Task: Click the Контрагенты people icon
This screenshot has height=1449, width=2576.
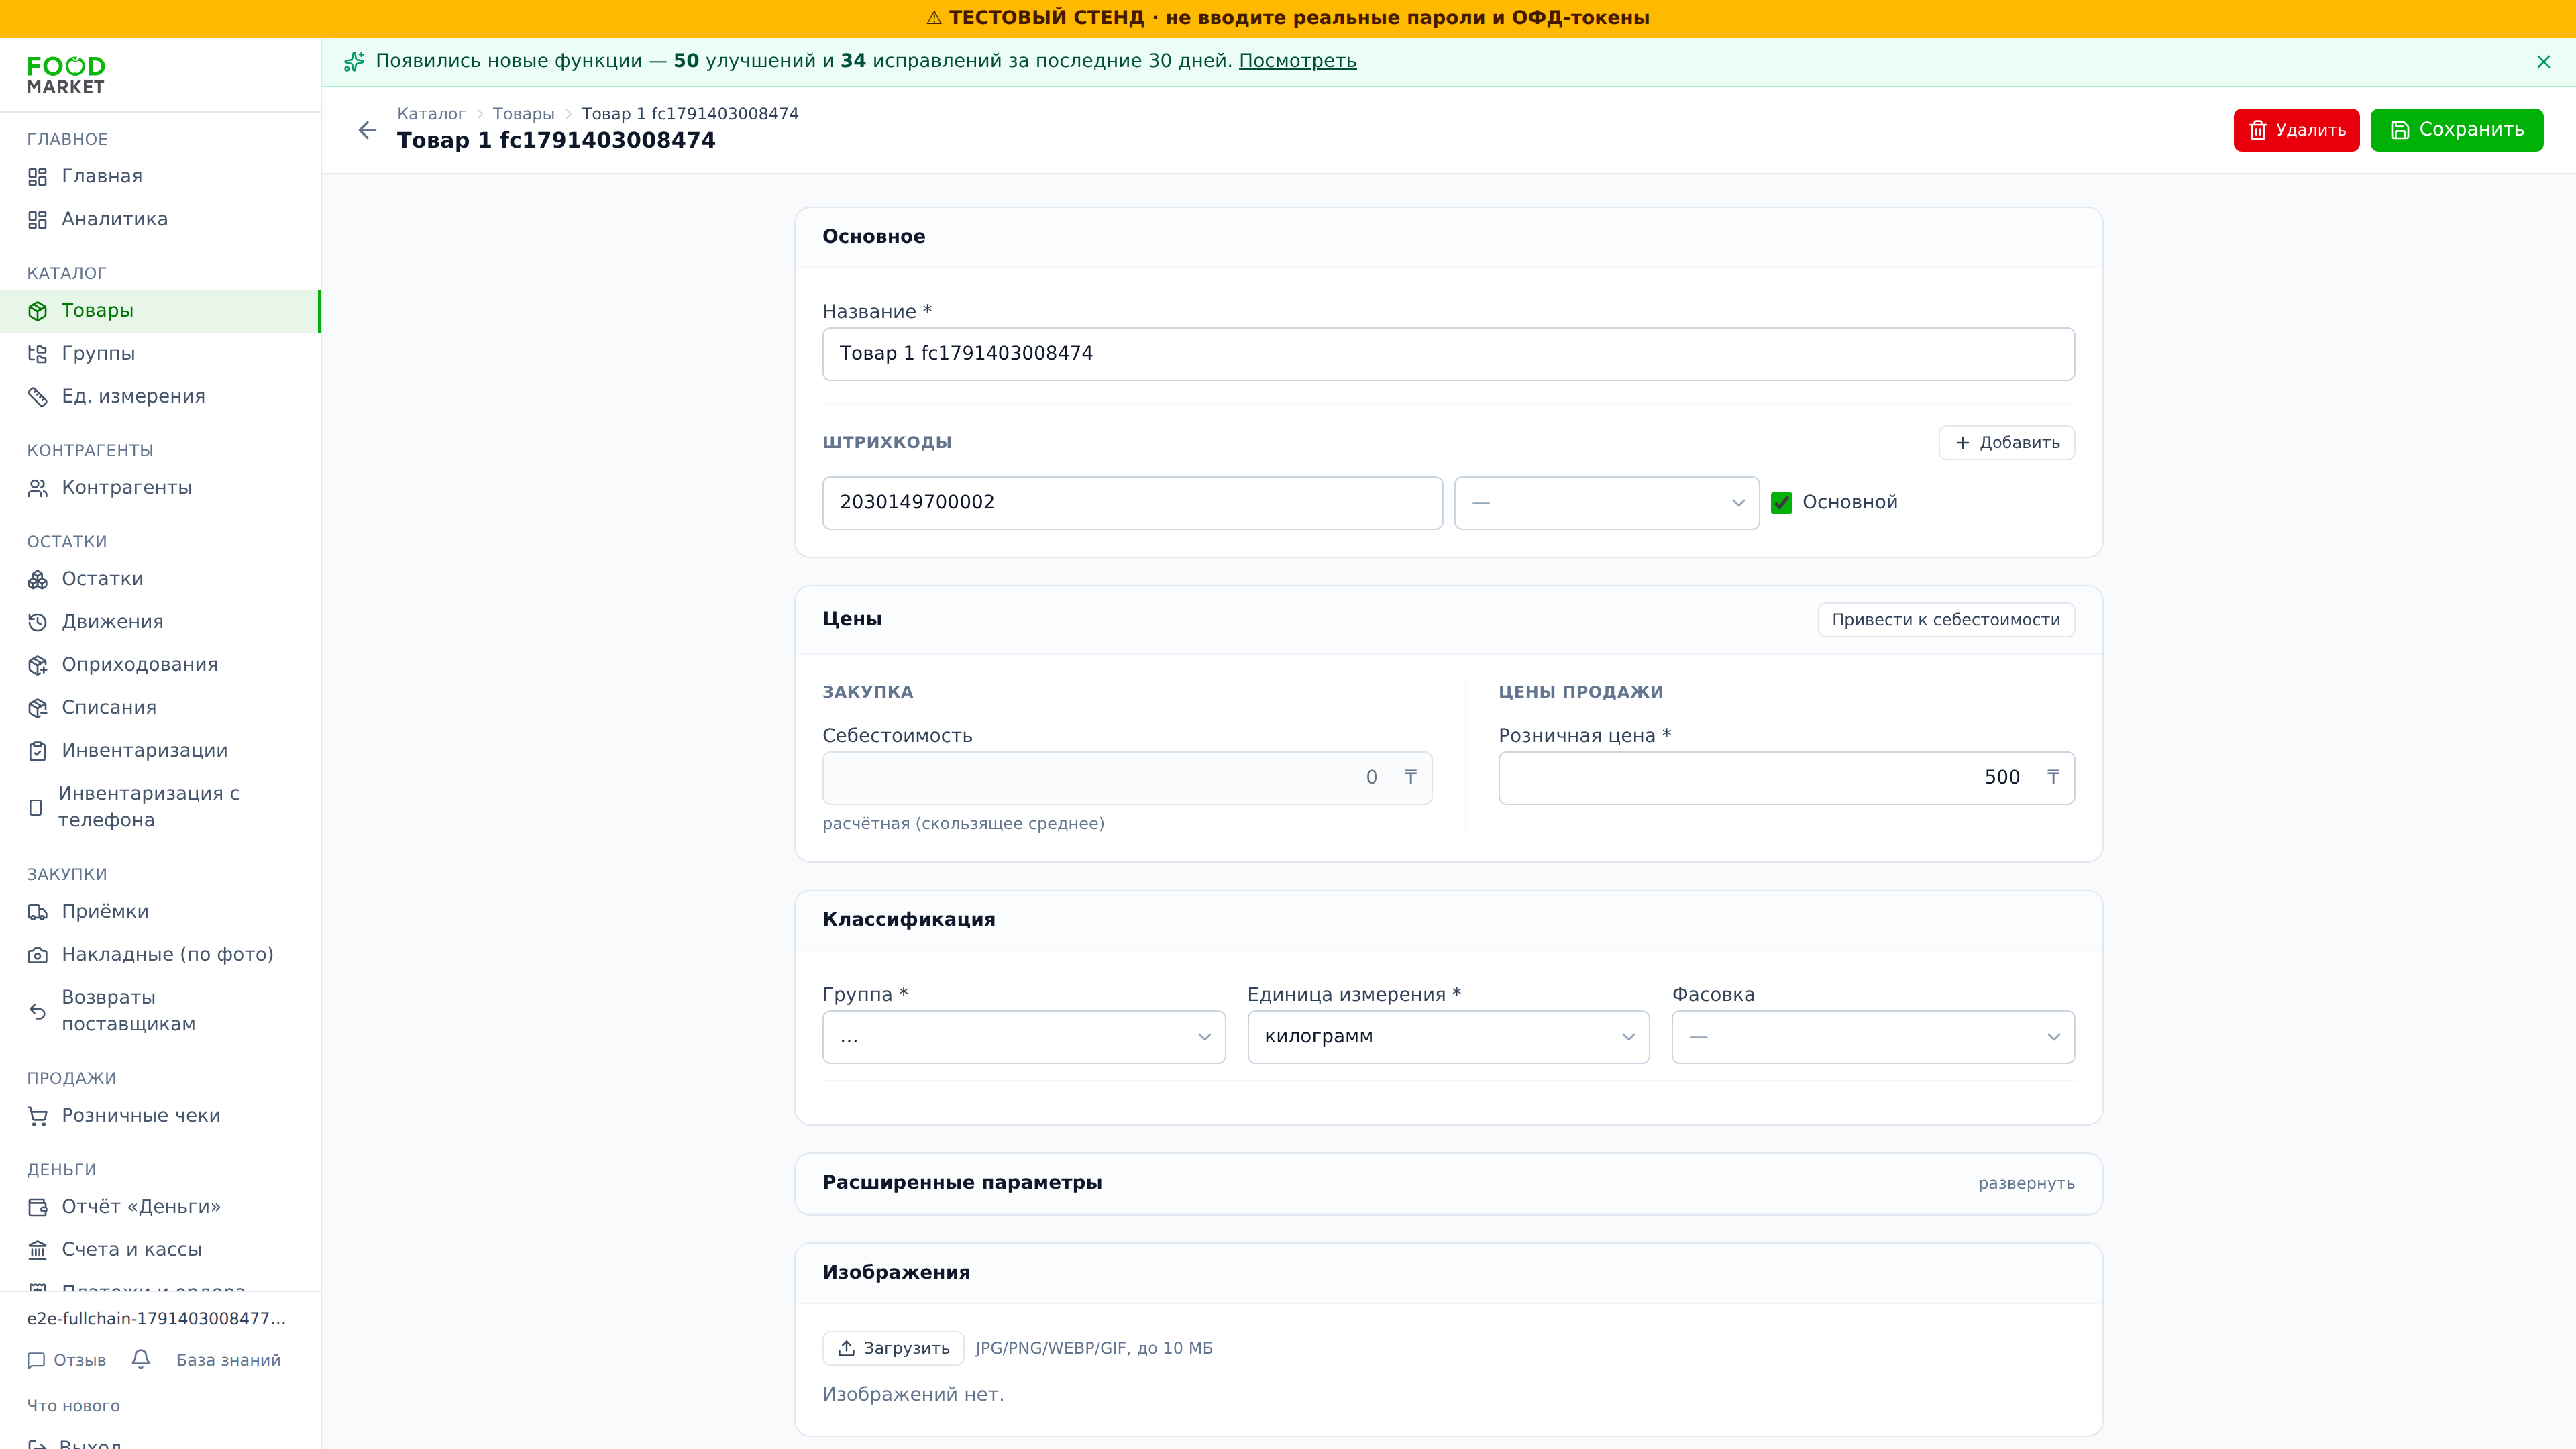Action: pos(37,488)
